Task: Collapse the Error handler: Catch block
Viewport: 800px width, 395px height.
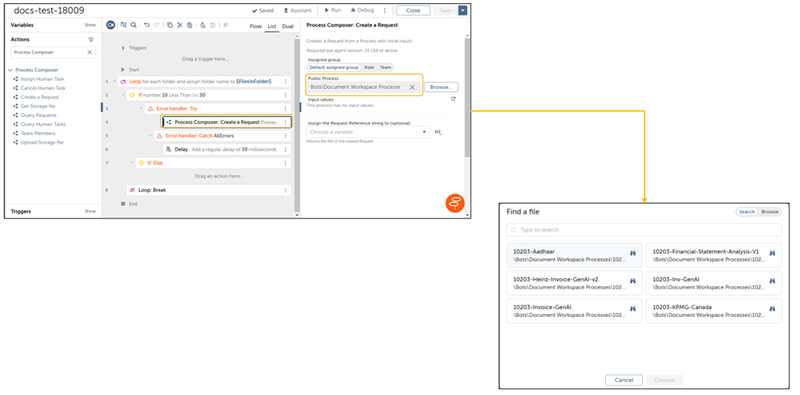Action: tap(150, 136)
